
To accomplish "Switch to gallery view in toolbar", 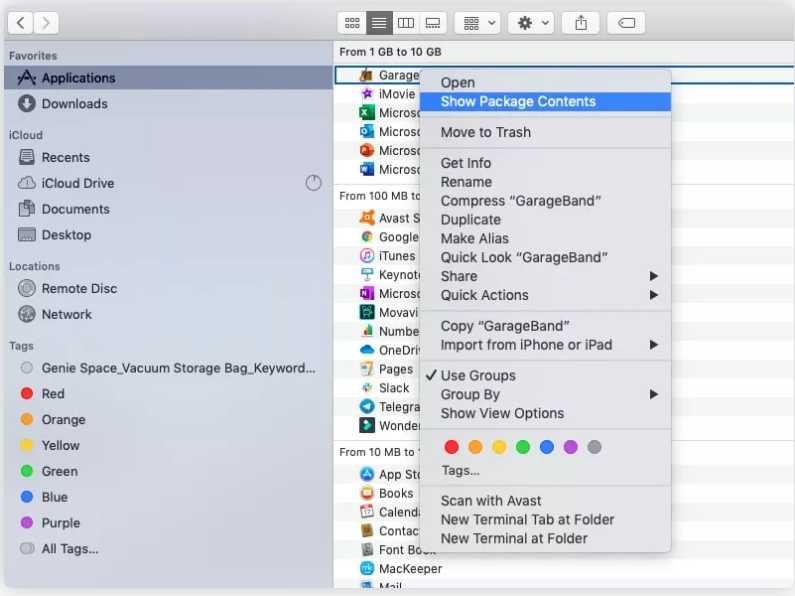I will [433, 23].
